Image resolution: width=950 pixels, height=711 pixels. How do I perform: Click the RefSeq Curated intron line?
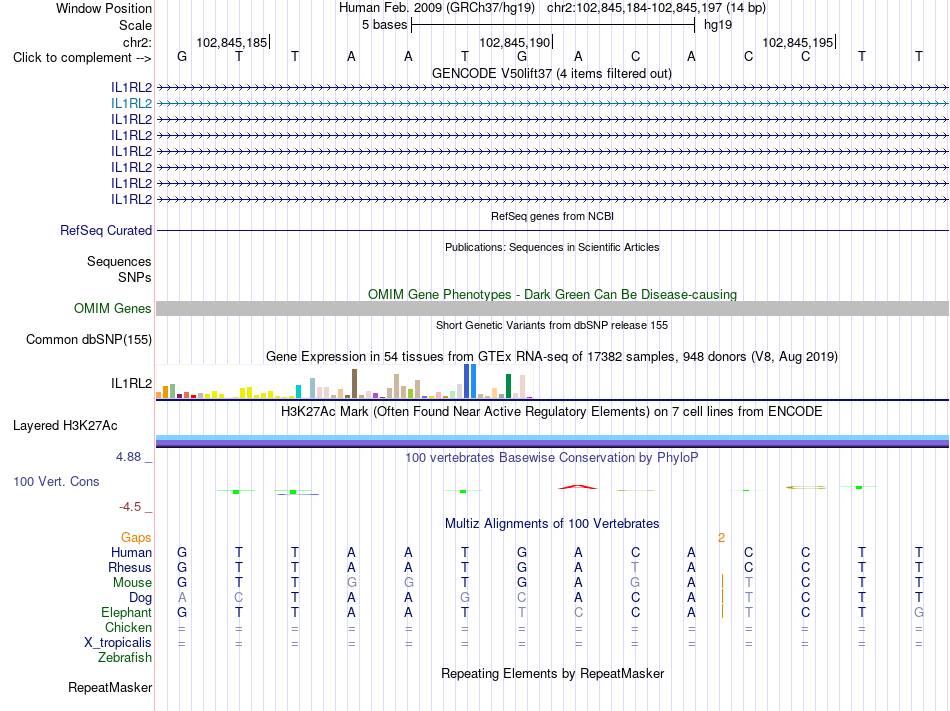552,231
